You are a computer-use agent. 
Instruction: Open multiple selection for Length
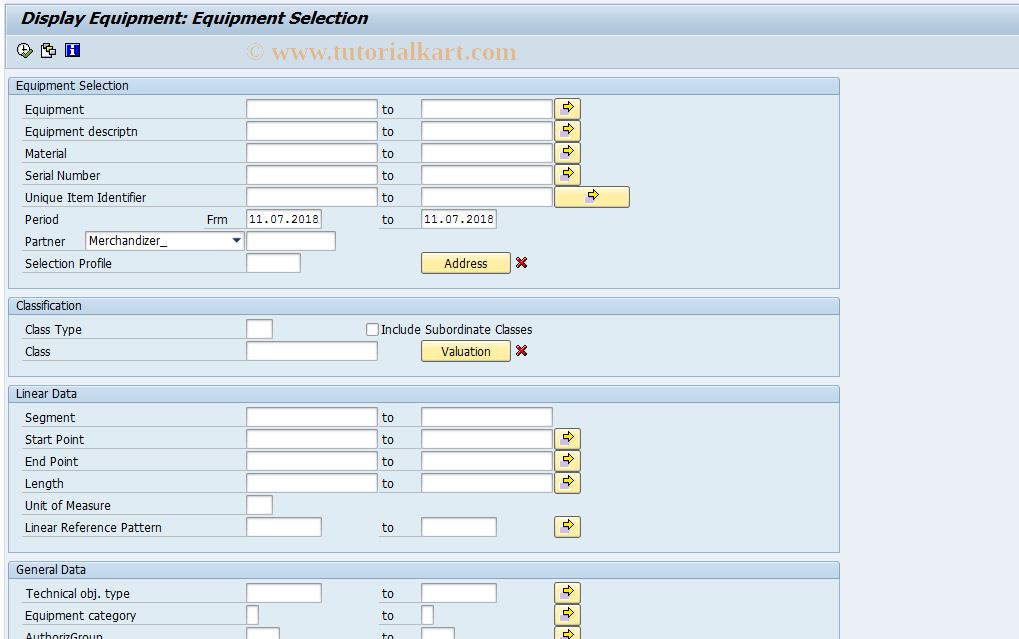point(566,482)
